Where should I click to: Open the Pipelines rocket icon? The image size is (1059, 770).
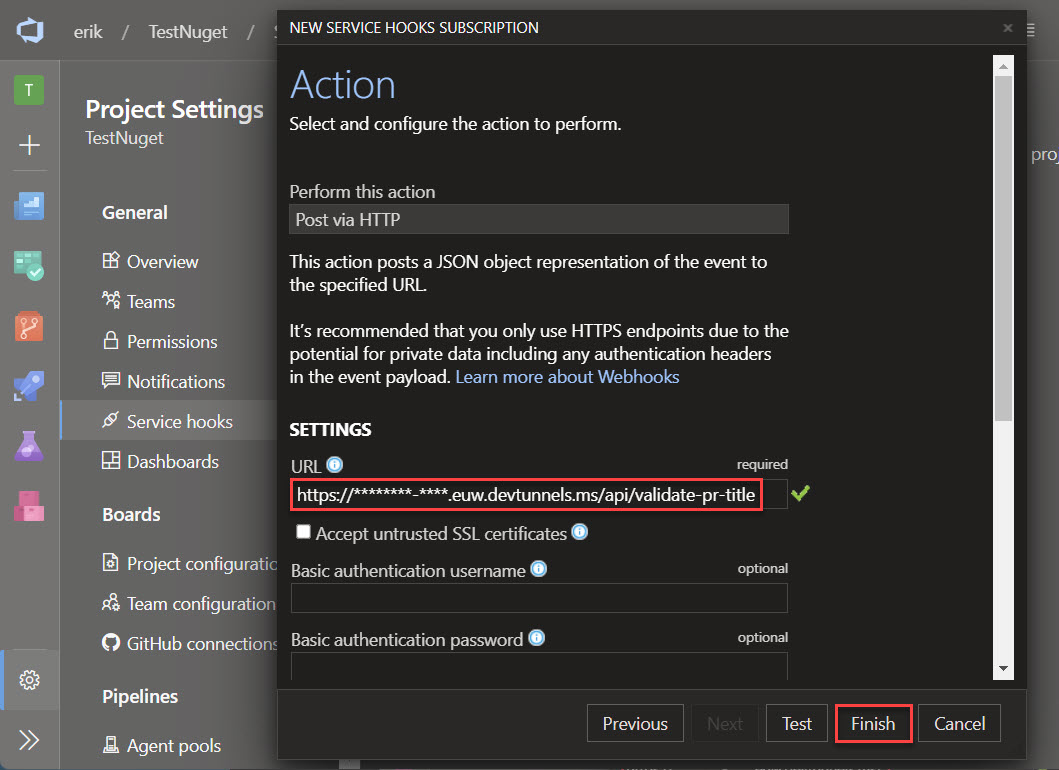point(29,386)
